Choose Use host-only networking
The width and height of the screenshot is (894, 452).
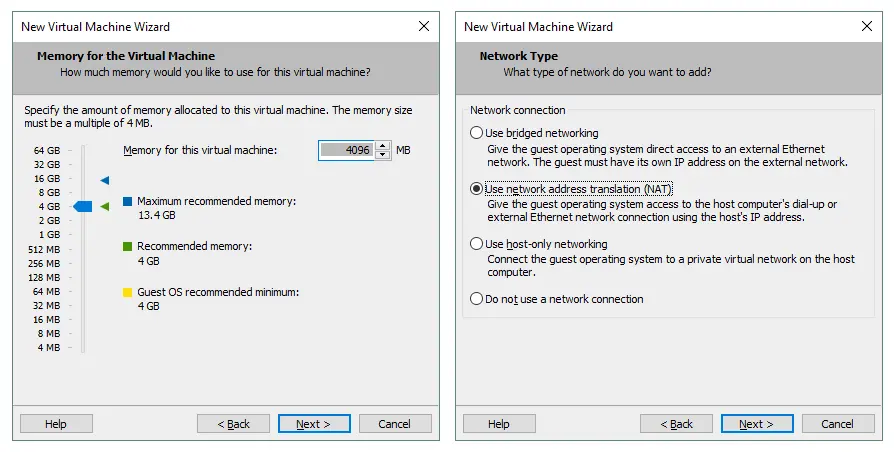click(x=476, y=244)
